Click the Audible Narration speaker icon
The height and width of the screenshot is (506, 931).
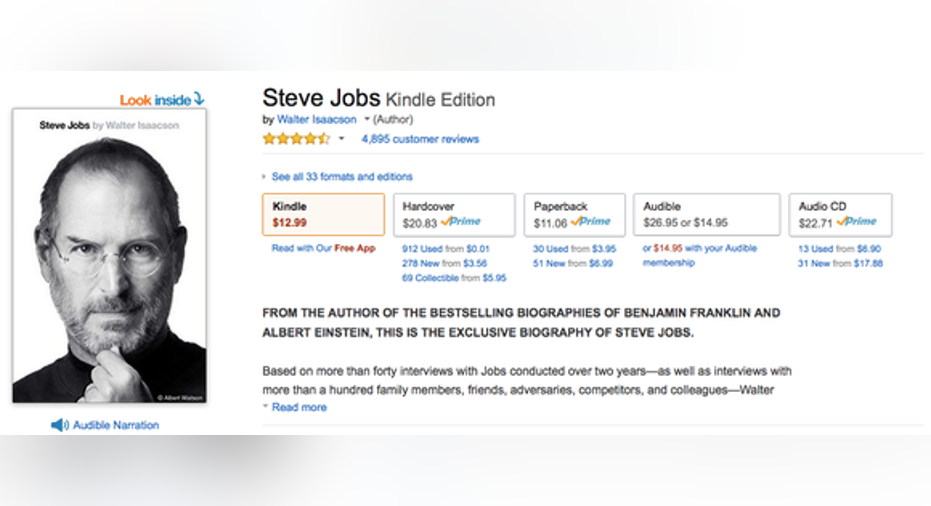pos(59,425)
